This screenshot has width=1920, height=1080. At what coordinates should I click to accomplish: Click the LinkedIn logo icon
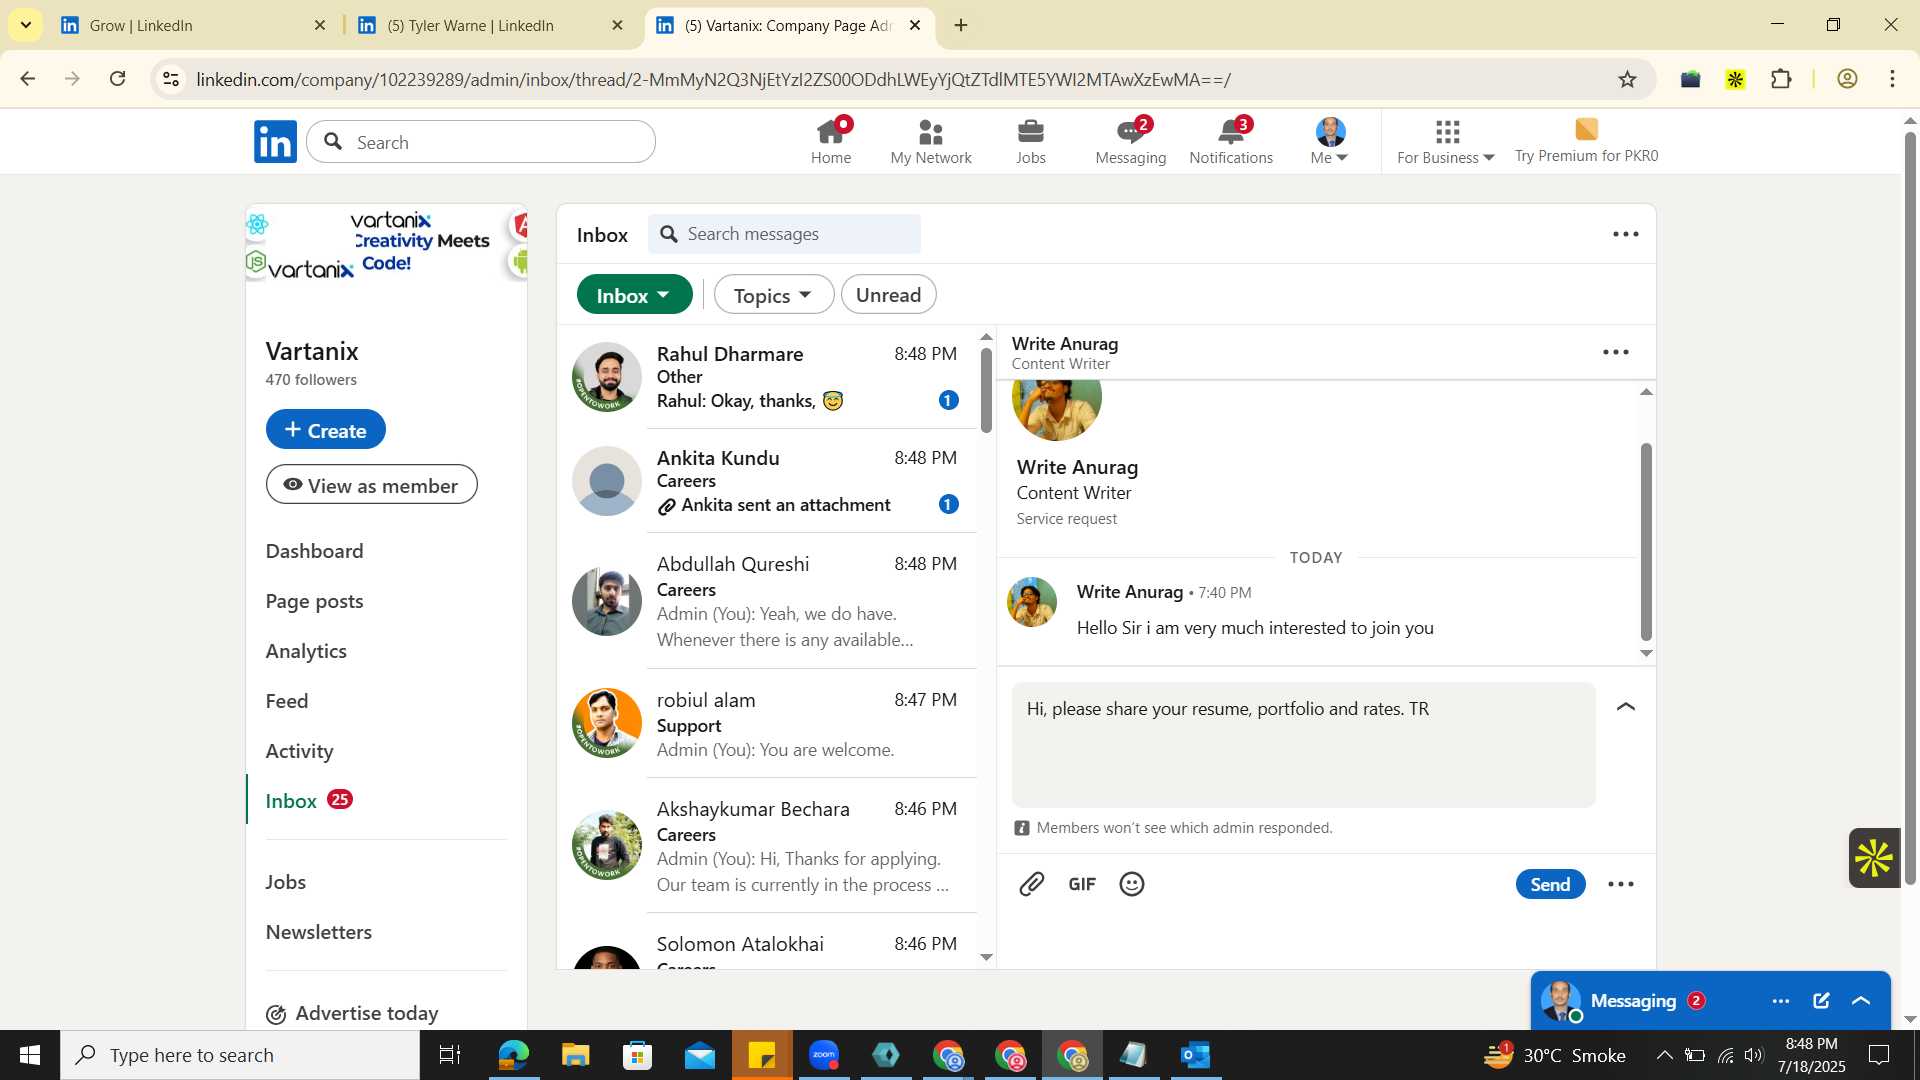tap(275, 142)
